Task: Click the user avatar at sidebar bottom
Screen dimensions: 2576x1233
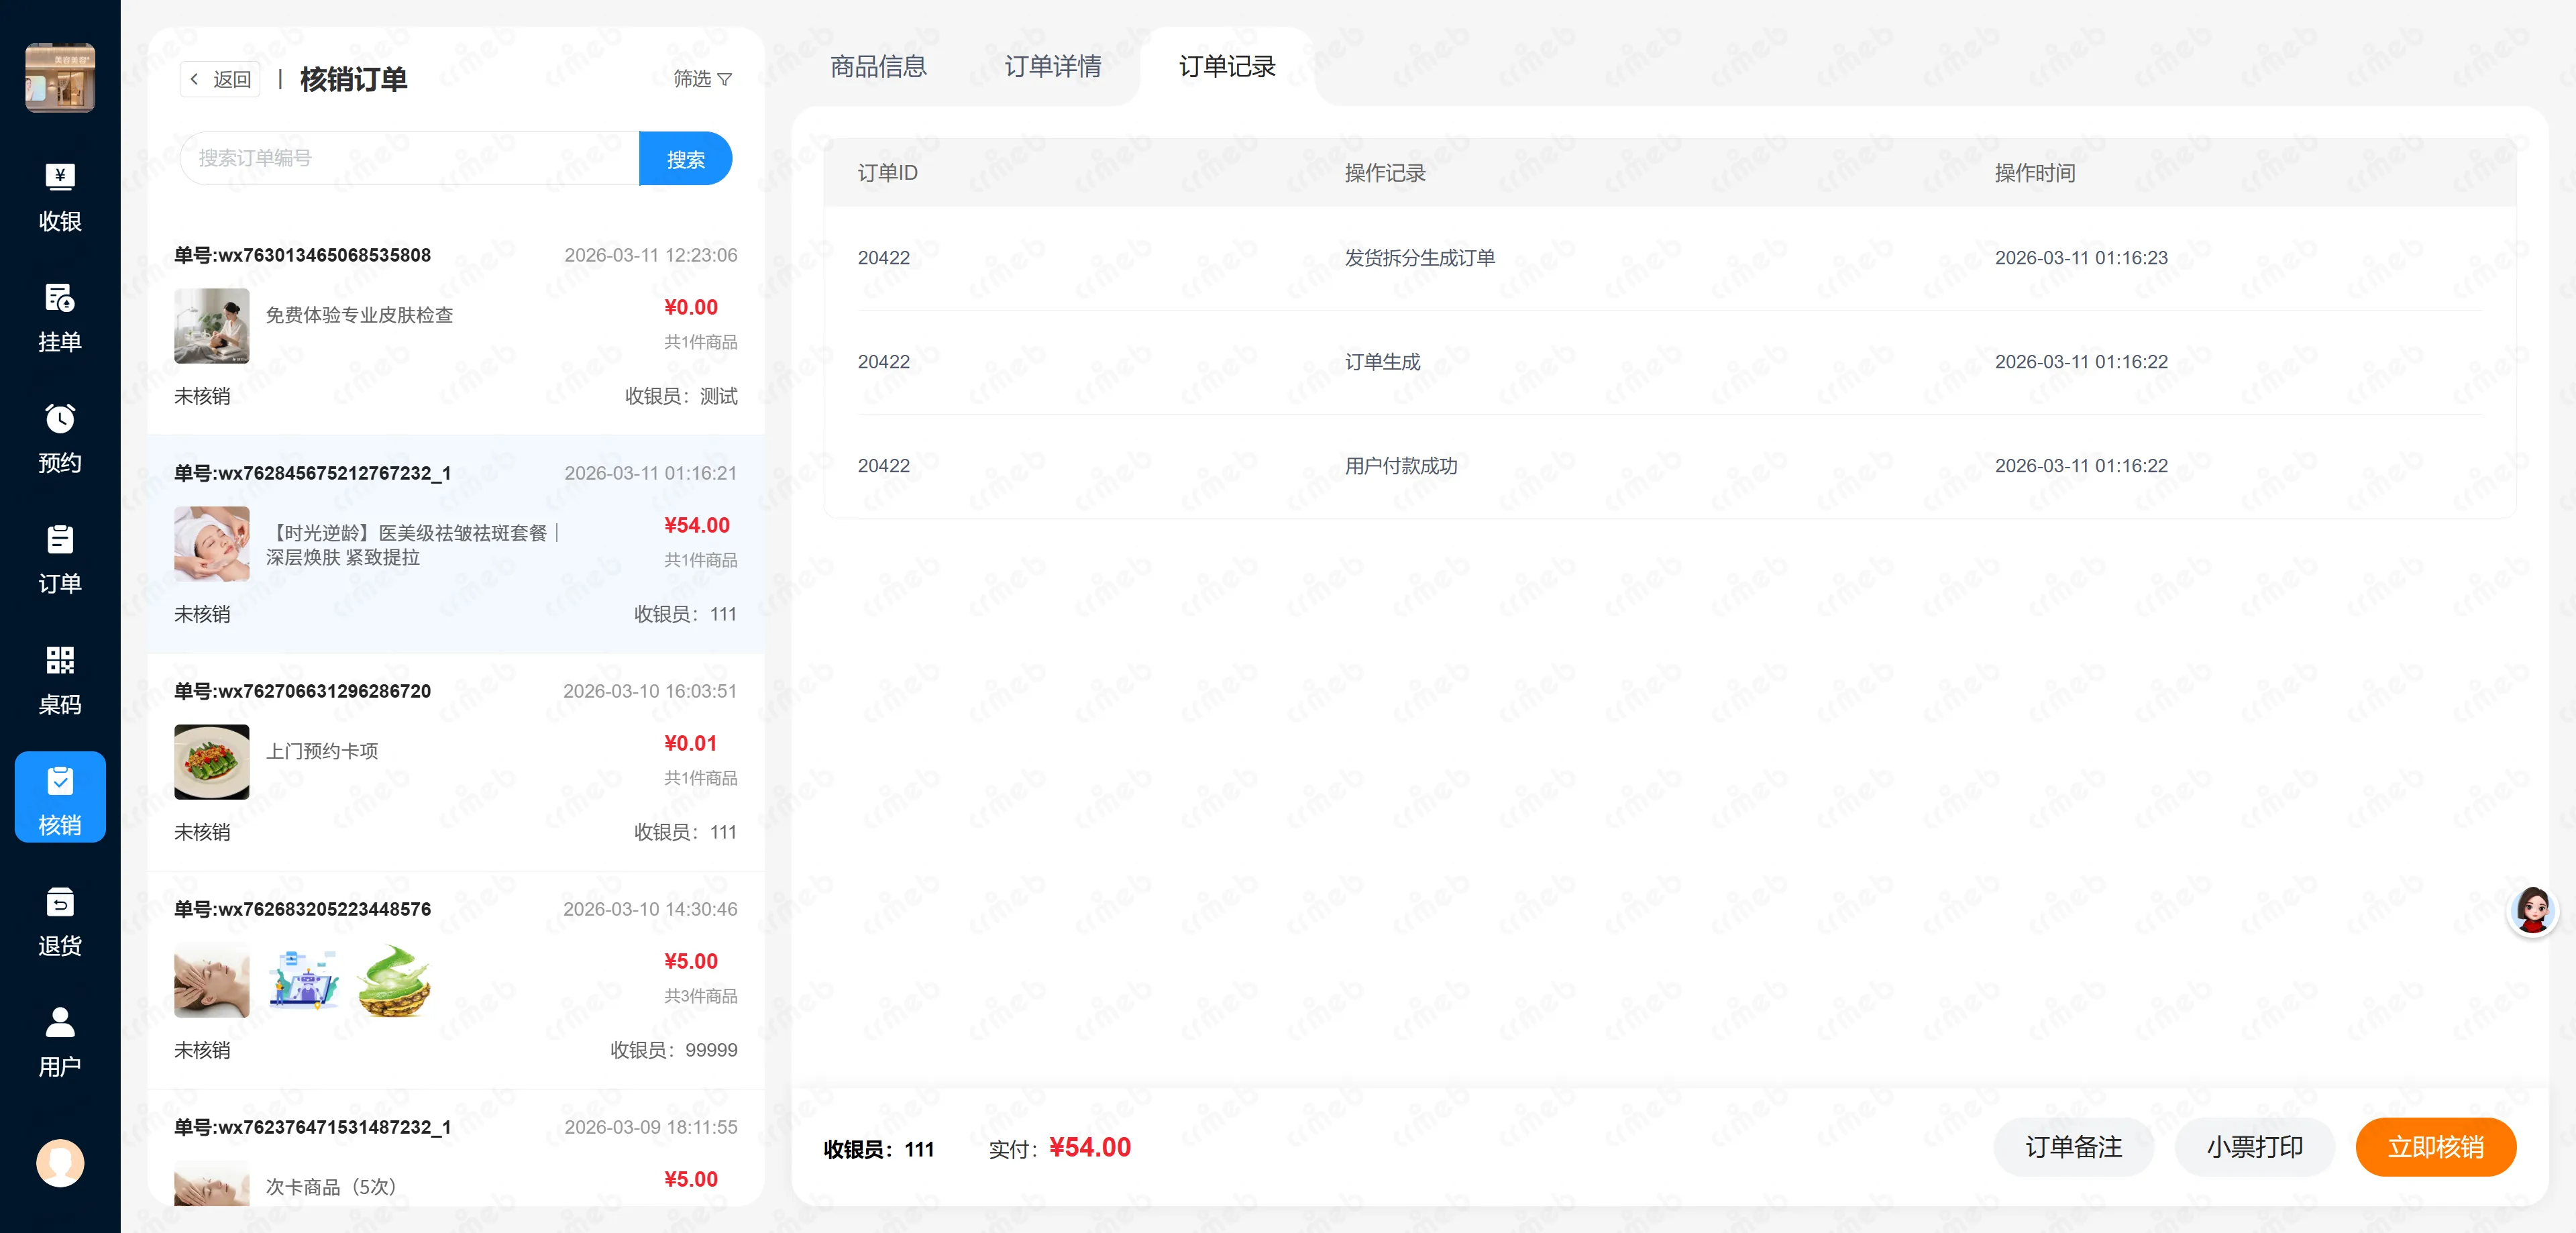Action: 60,1163
